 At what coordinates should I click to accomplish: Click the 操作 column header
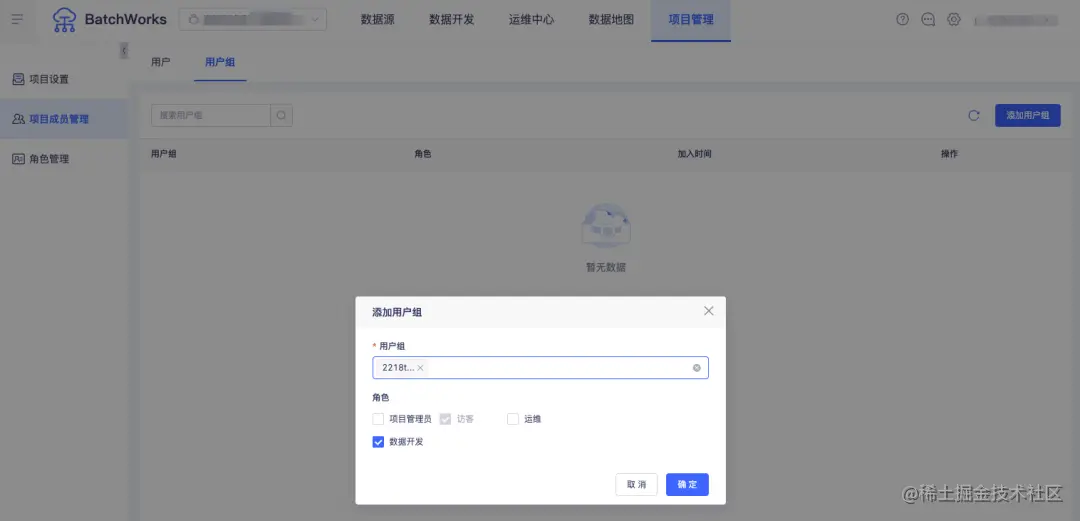tap(949, 154)
